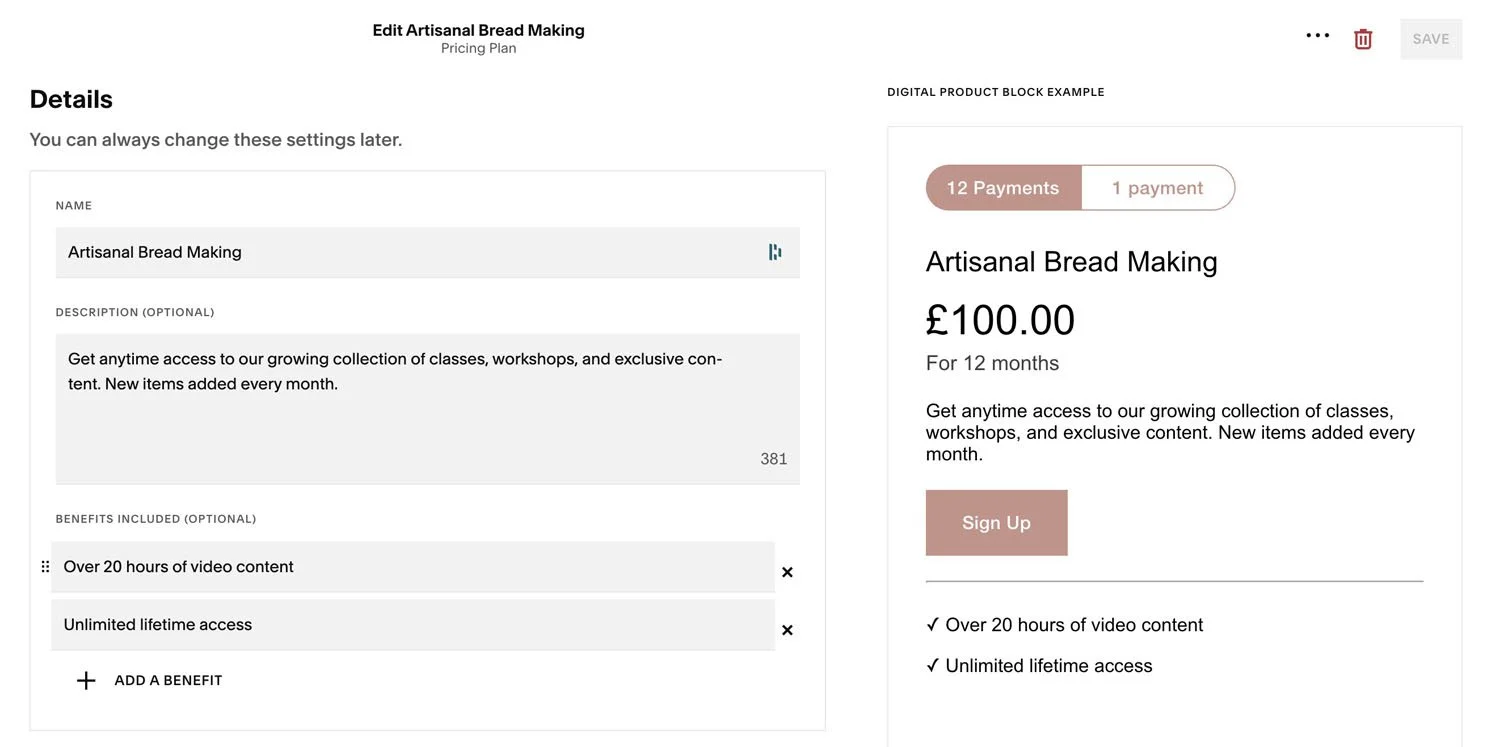Click the £100.00 price in preview

pos(1000,320)
